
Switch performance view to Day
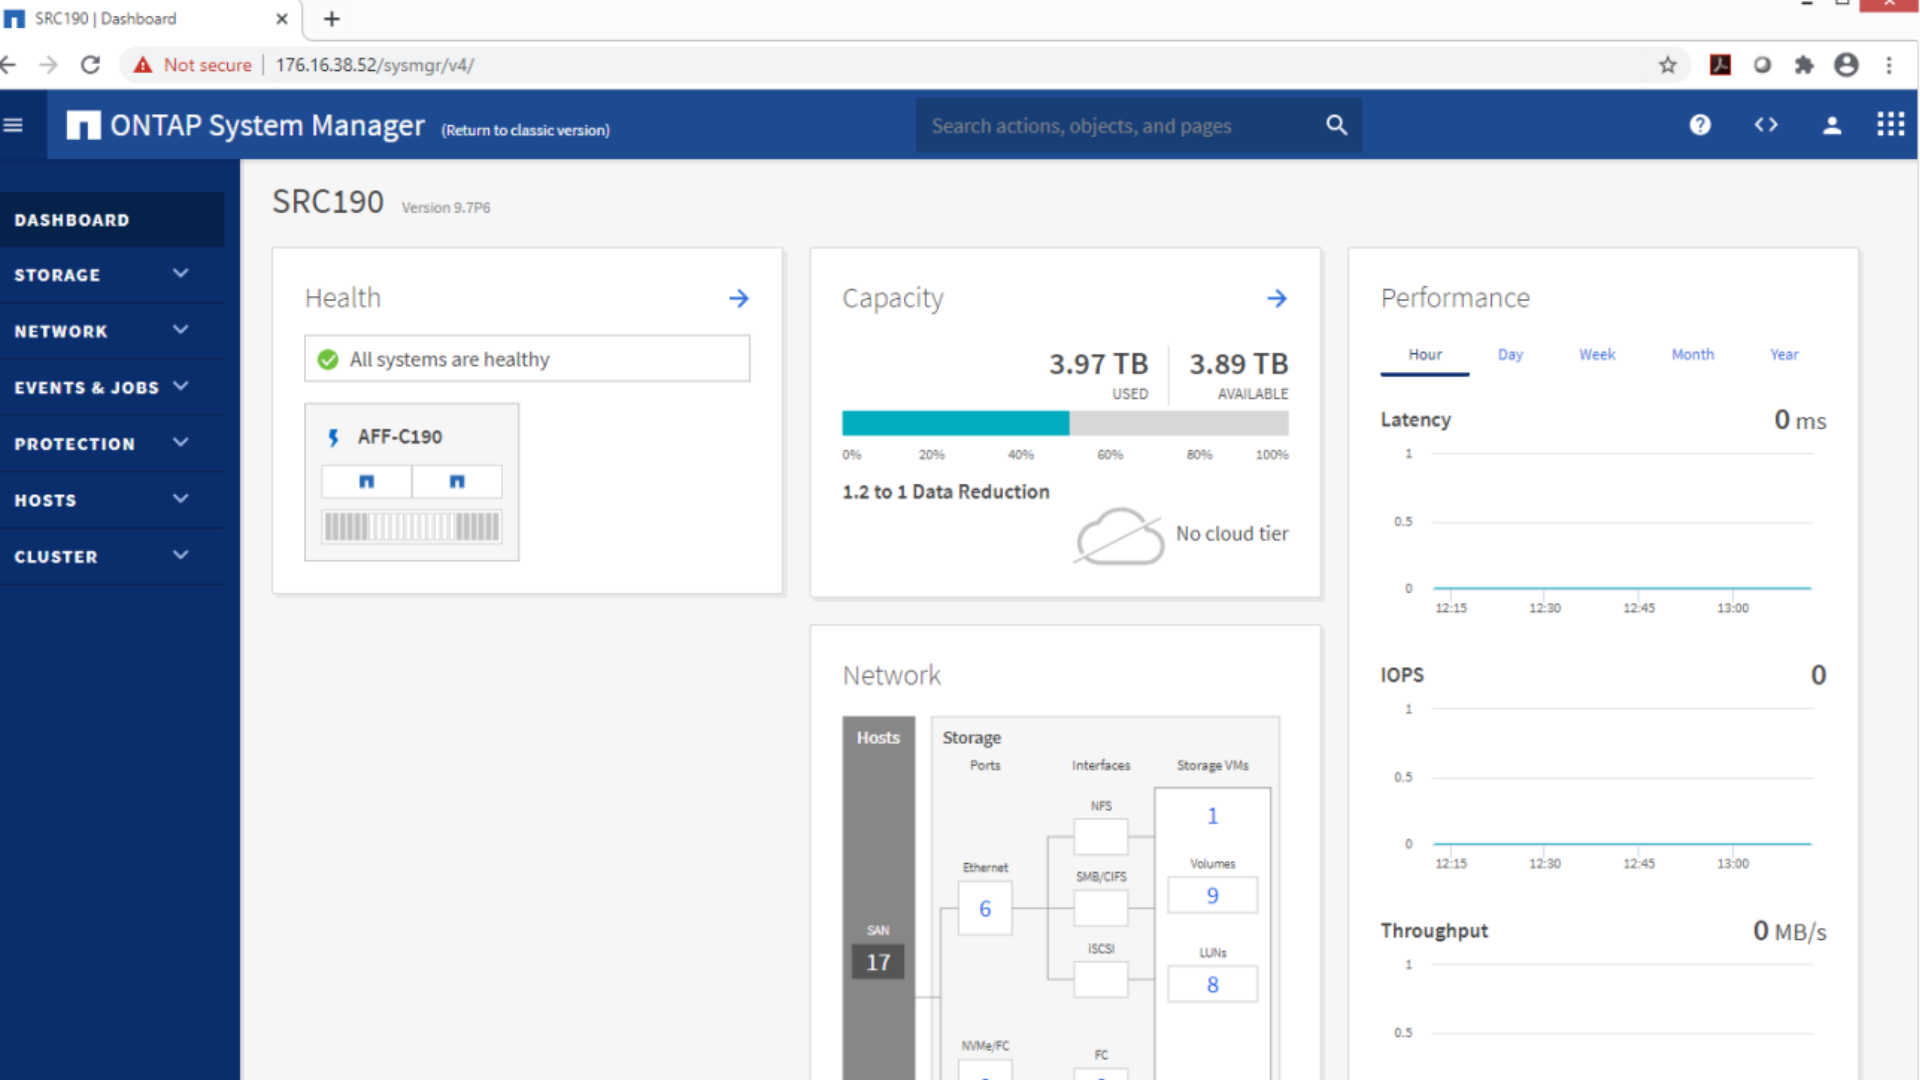pos(1510,355)
